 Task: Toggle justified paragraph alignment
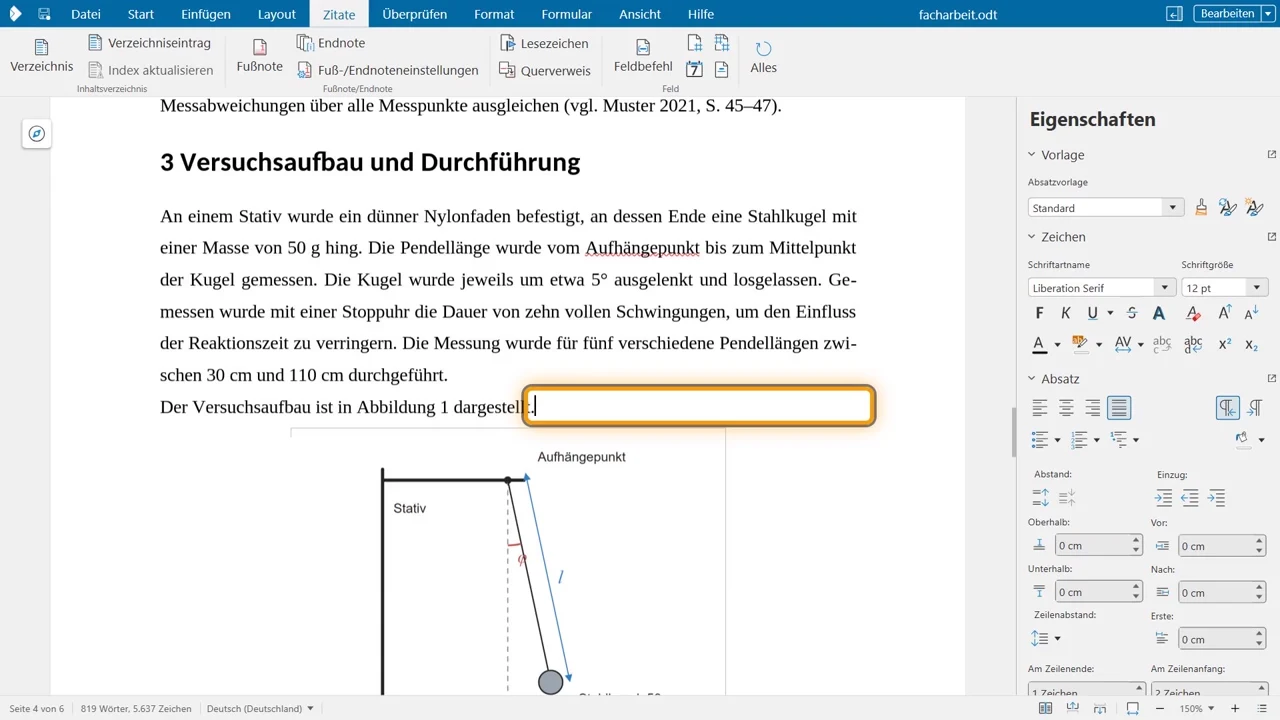point(1119,408)
